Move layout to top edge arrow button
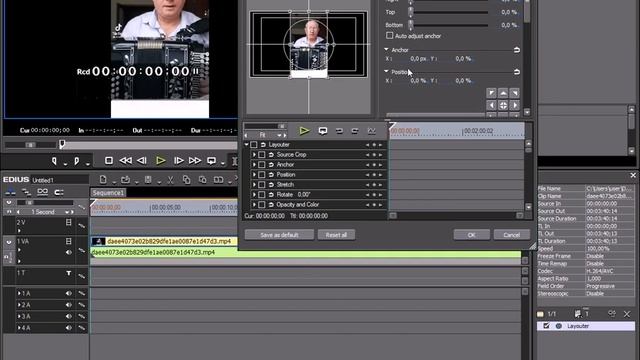640x360 pixels. click(503, 93)
